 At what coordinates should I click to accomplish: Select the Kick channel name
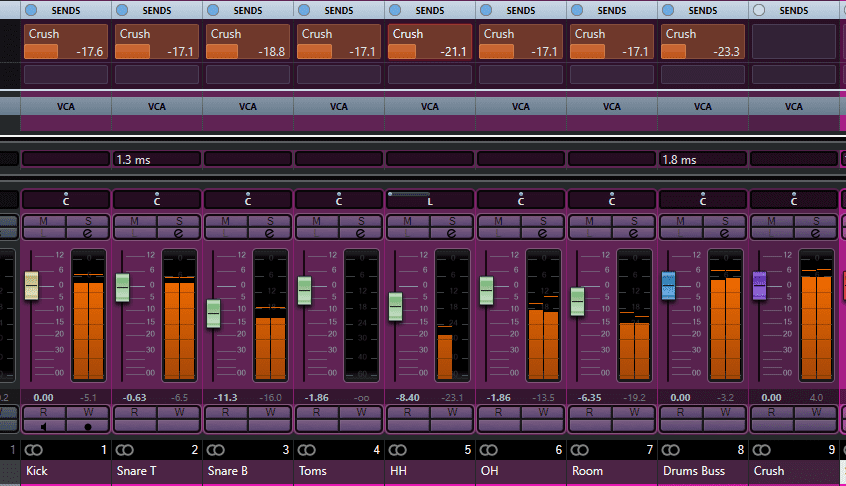37,471
